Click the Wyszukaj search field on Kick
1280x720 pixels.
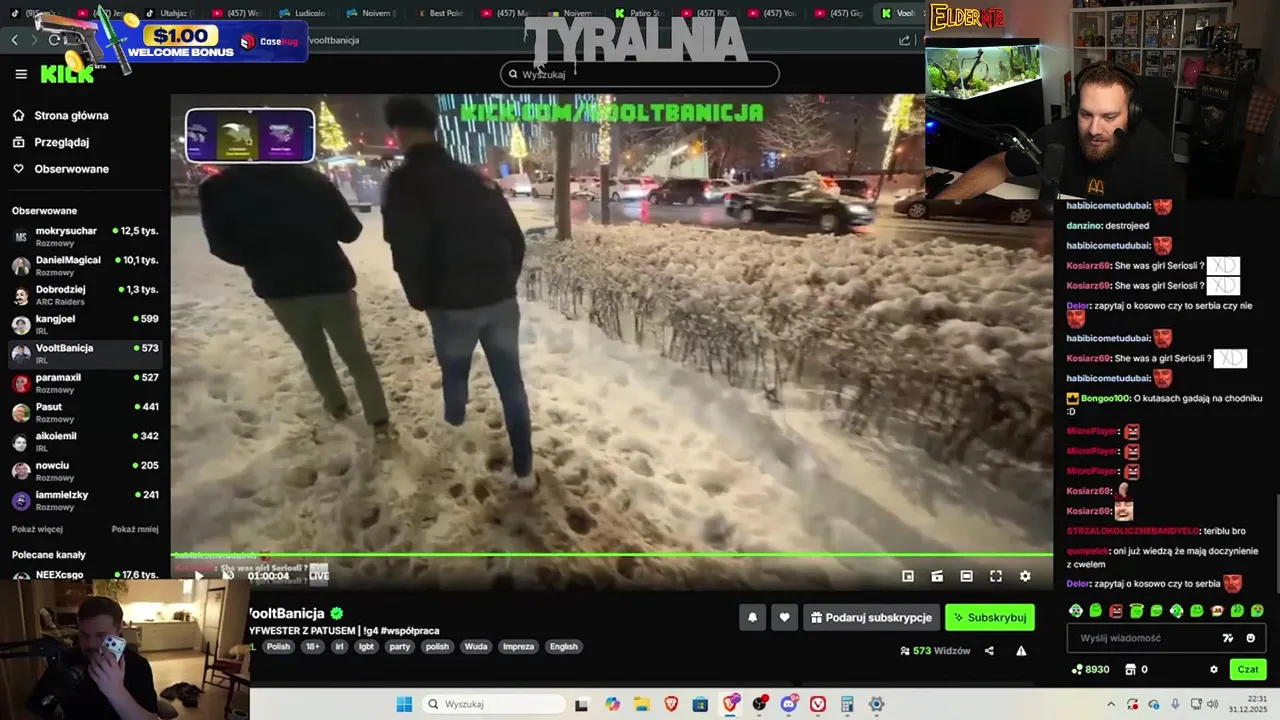coord(640,74)
